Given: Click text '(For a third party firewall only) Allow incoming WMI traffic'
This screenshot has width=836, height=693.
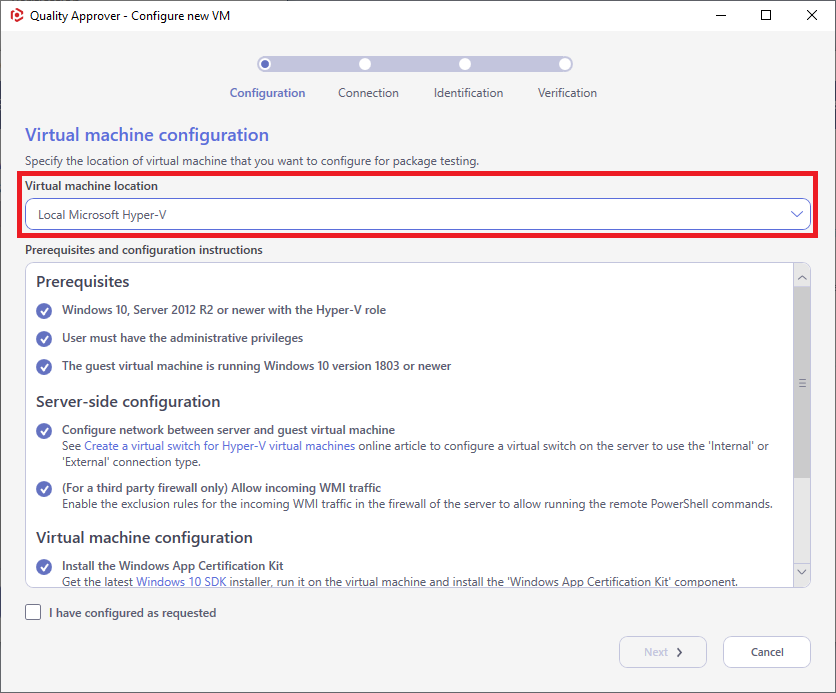Looking at the screenshot, I should click(x=221, y=488).
